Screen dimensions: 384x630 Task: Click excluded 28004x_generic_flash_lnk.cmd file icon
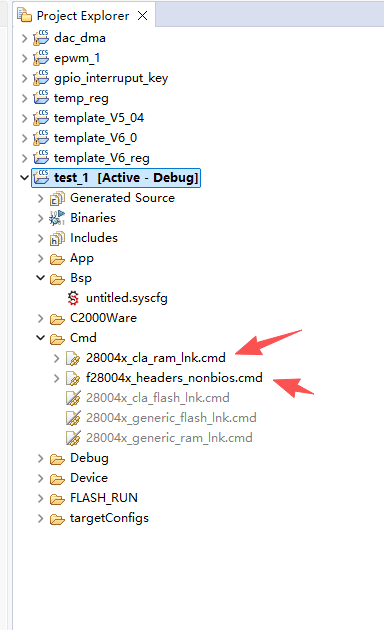(x=73, y=418)
